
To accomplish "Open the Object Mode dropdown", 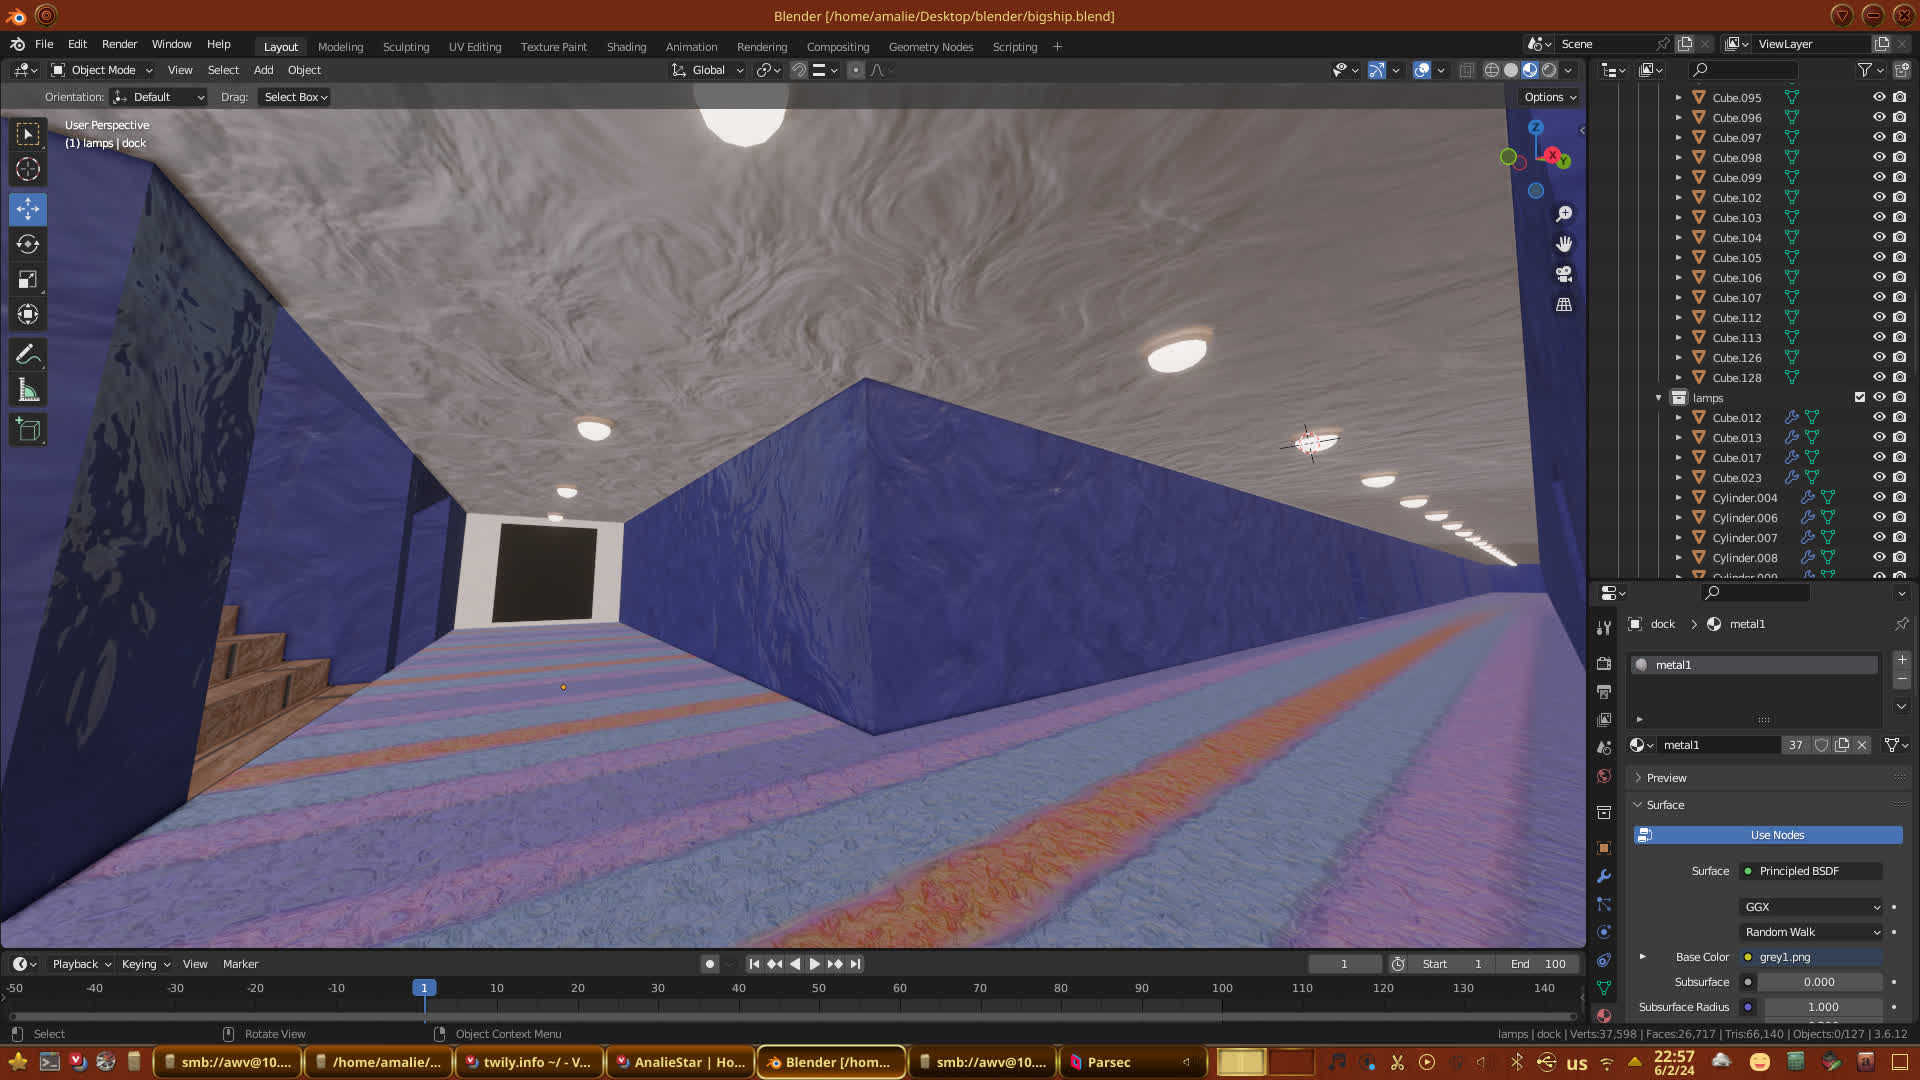I will (x=102, y=70).
